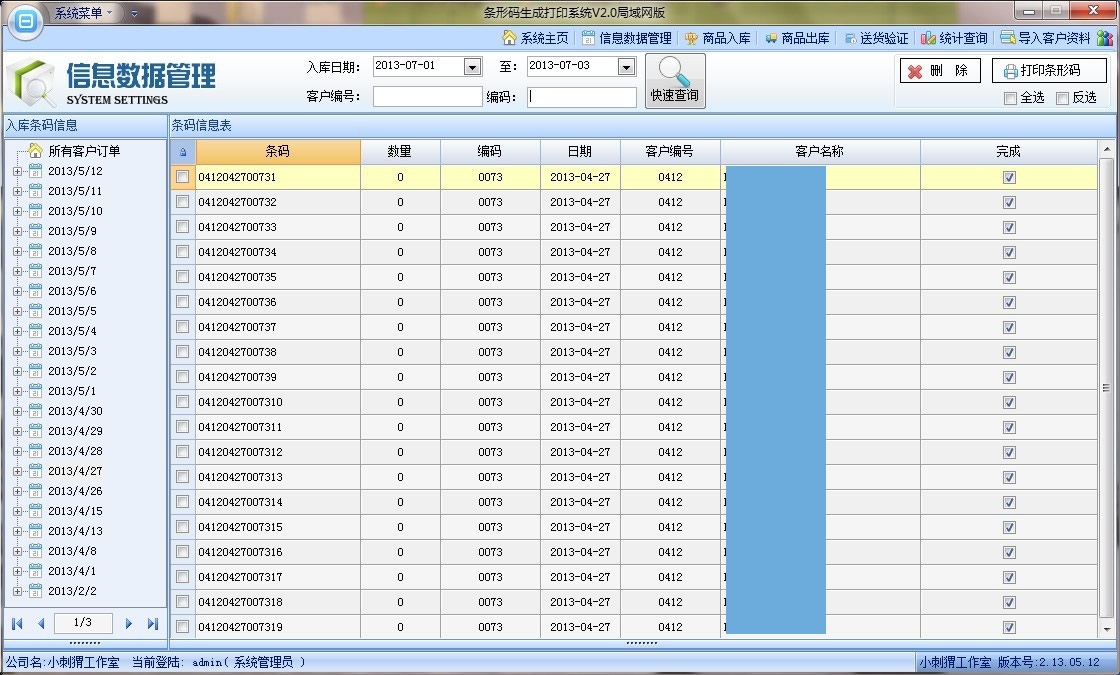Image resolution: width=1120 pixels, height=675 pixels.
Task: Click calendar icon of 2013/4/29
Action: (35, 431)
